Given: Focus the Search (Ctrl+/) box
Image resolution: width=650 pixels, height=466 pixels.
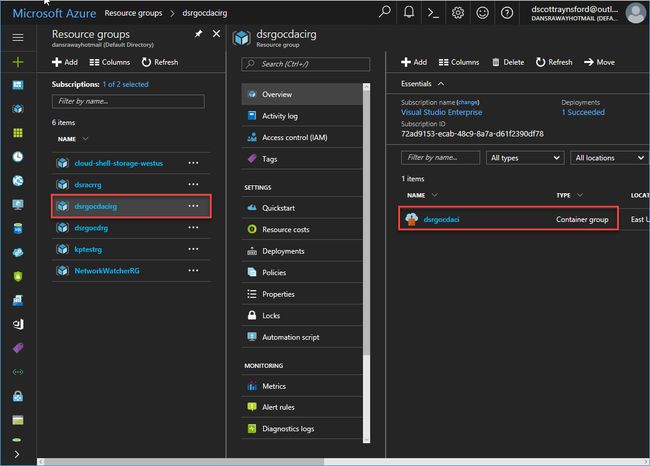Looking at the screenshot, I should [x=306, y=64].
